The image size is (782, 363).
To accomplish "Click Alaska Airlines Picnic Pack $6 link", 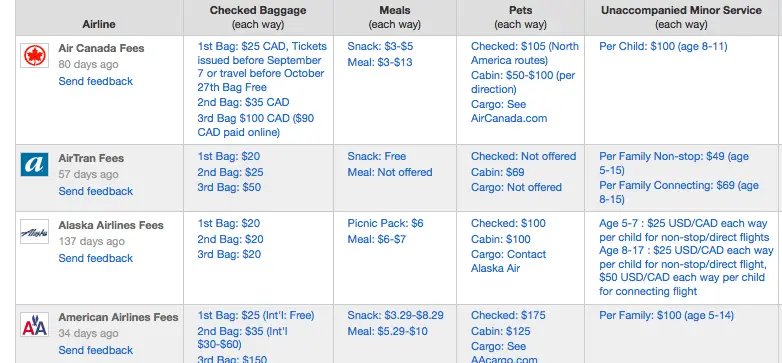I will [x=385, y=223].
